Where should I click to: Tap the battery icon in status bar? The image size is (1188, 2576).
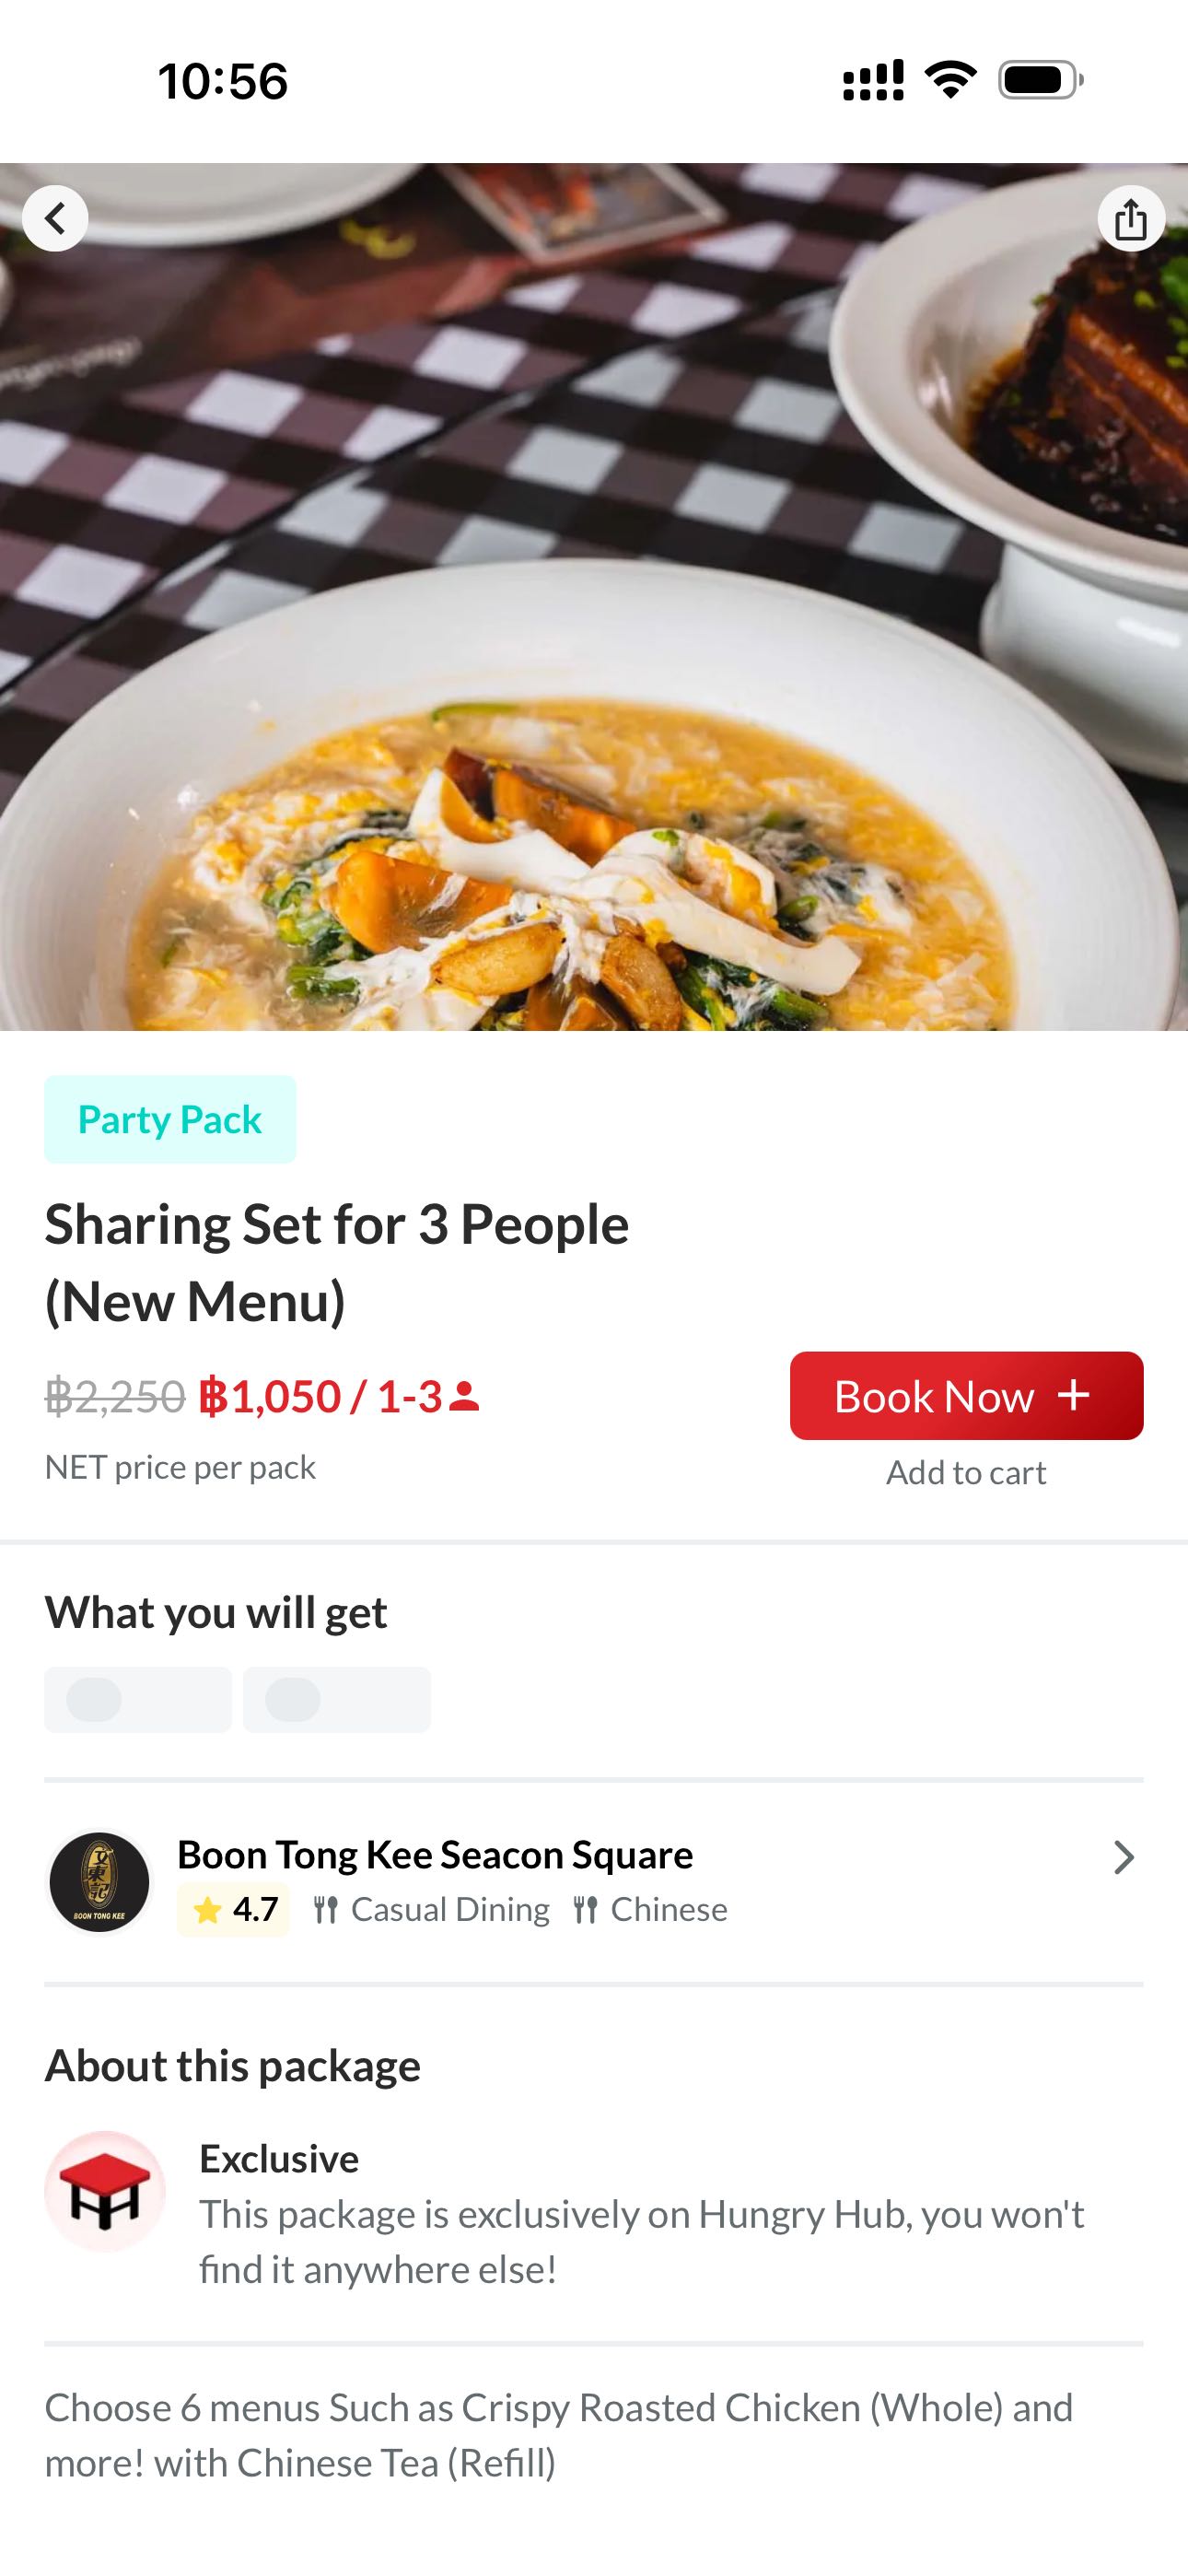(1040, 81)
